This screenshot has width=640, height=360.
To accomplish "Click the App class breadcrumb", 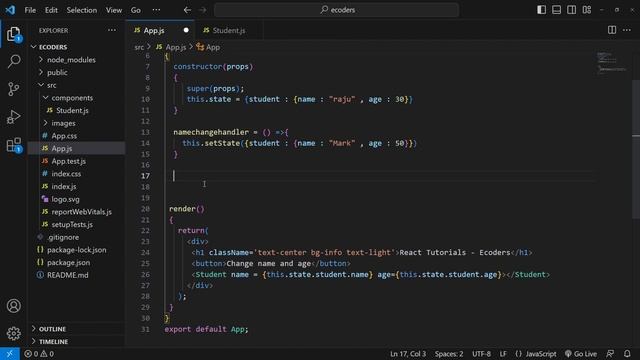I will [x=208, y=47].
